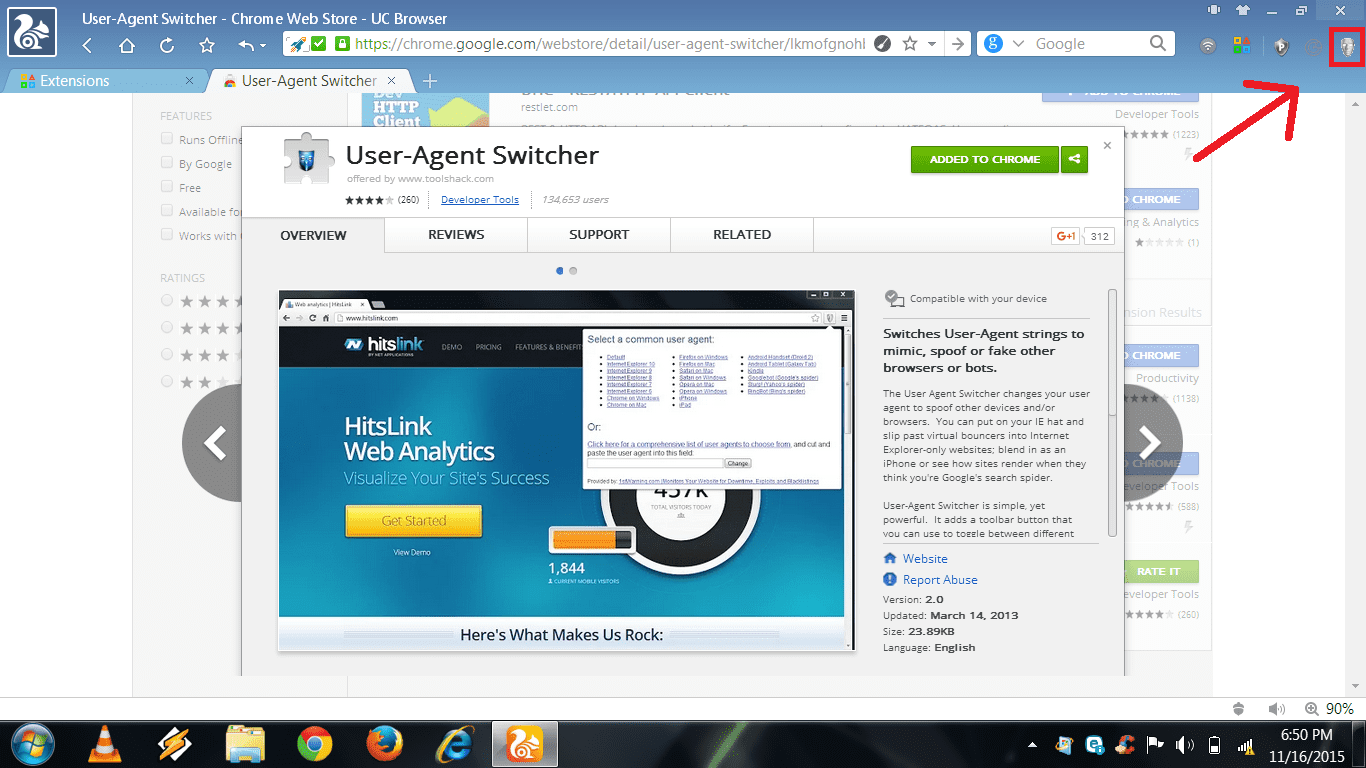Image resolution: width=1366 pixels, height=768 pixels.
Task: Open the browser home page
Action: pyautogui.click(x=127, y=45)
